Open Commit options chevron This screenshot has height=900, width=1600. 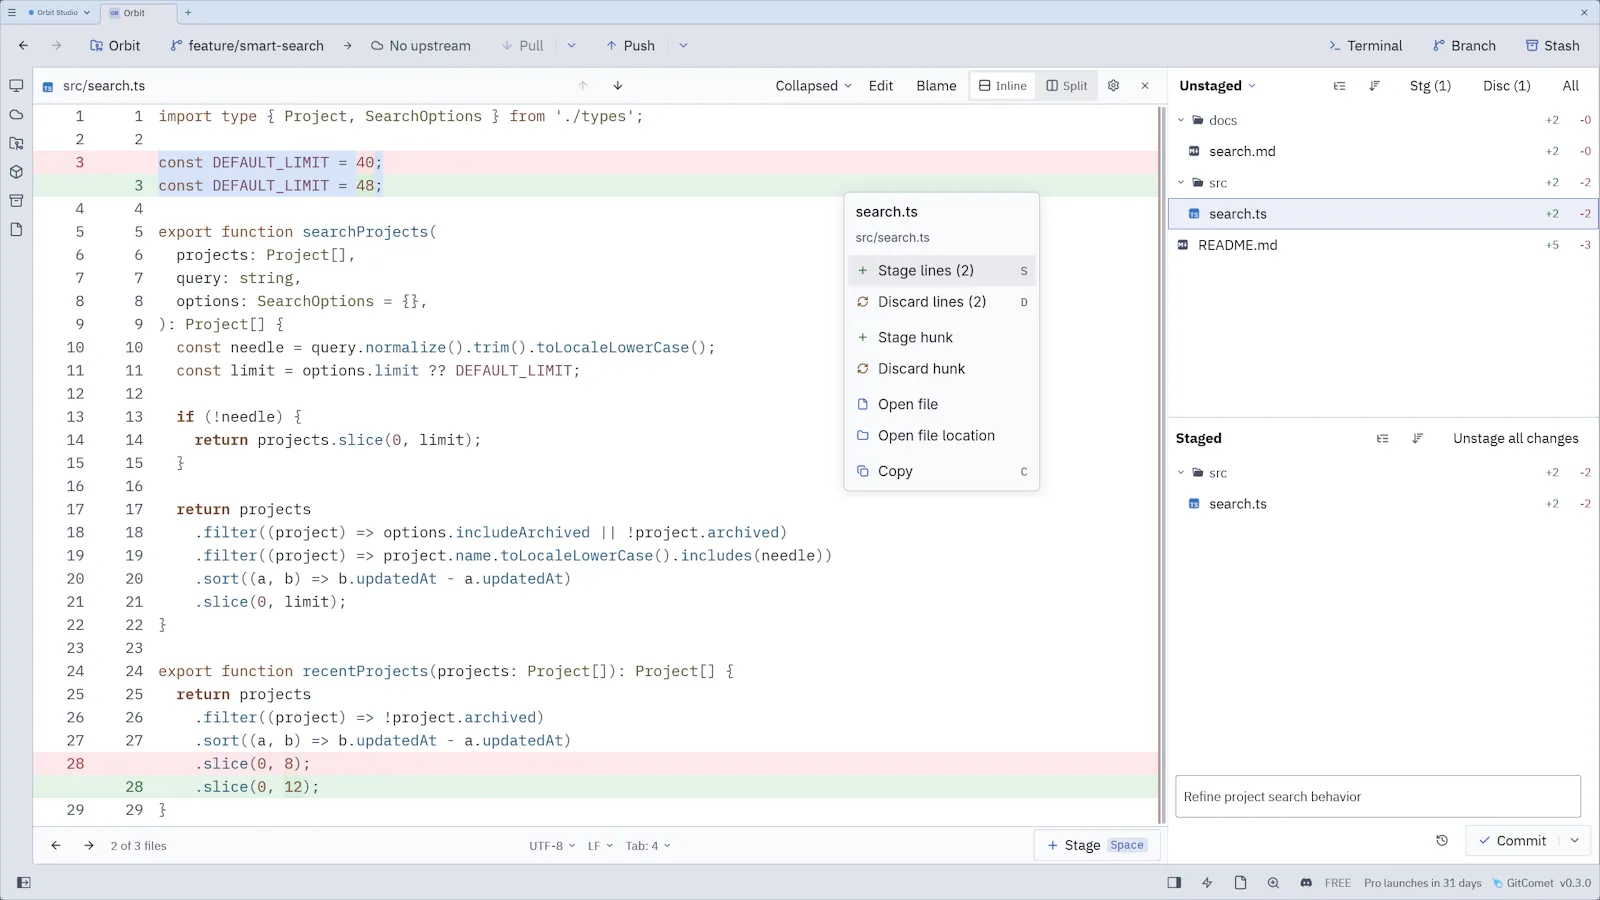1575,841
